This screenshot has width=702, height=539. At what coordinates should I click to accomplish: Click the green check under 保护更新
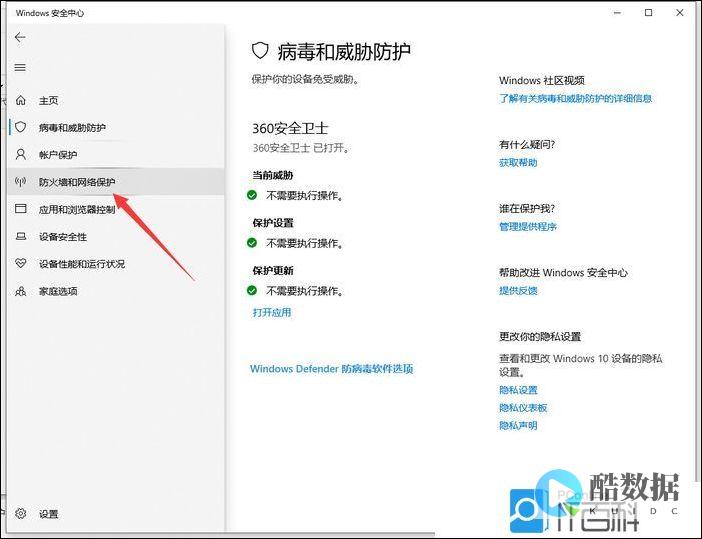tap(252, 291)
